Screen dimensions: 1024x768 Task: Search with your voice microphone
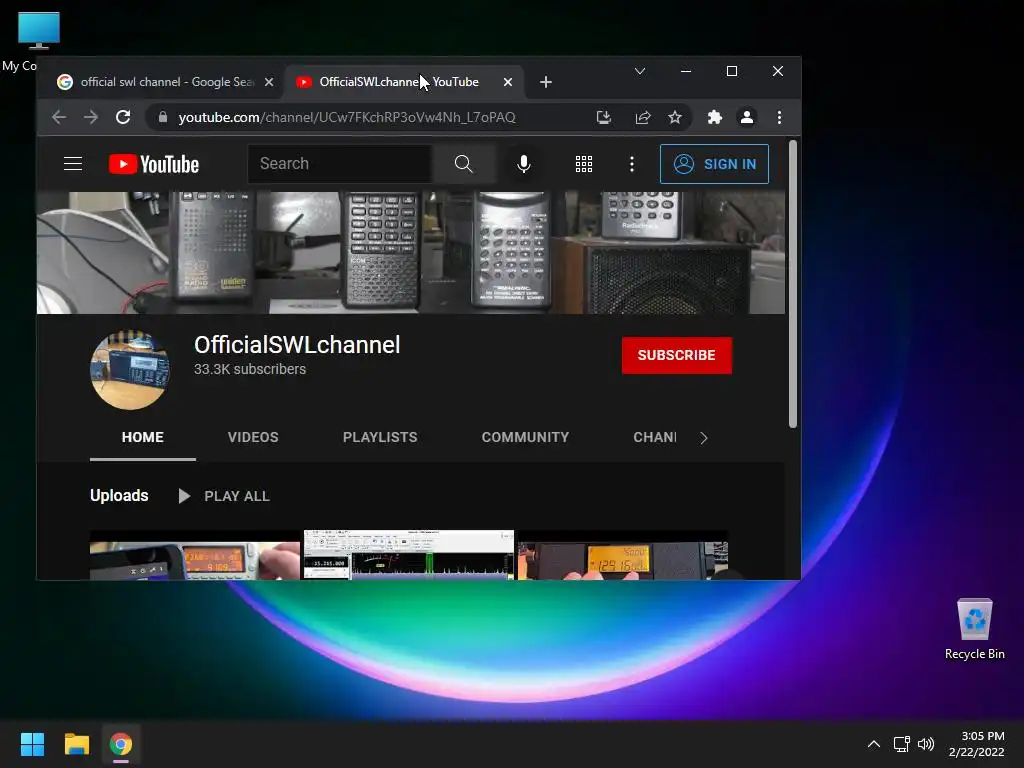[x=523, y=164]
